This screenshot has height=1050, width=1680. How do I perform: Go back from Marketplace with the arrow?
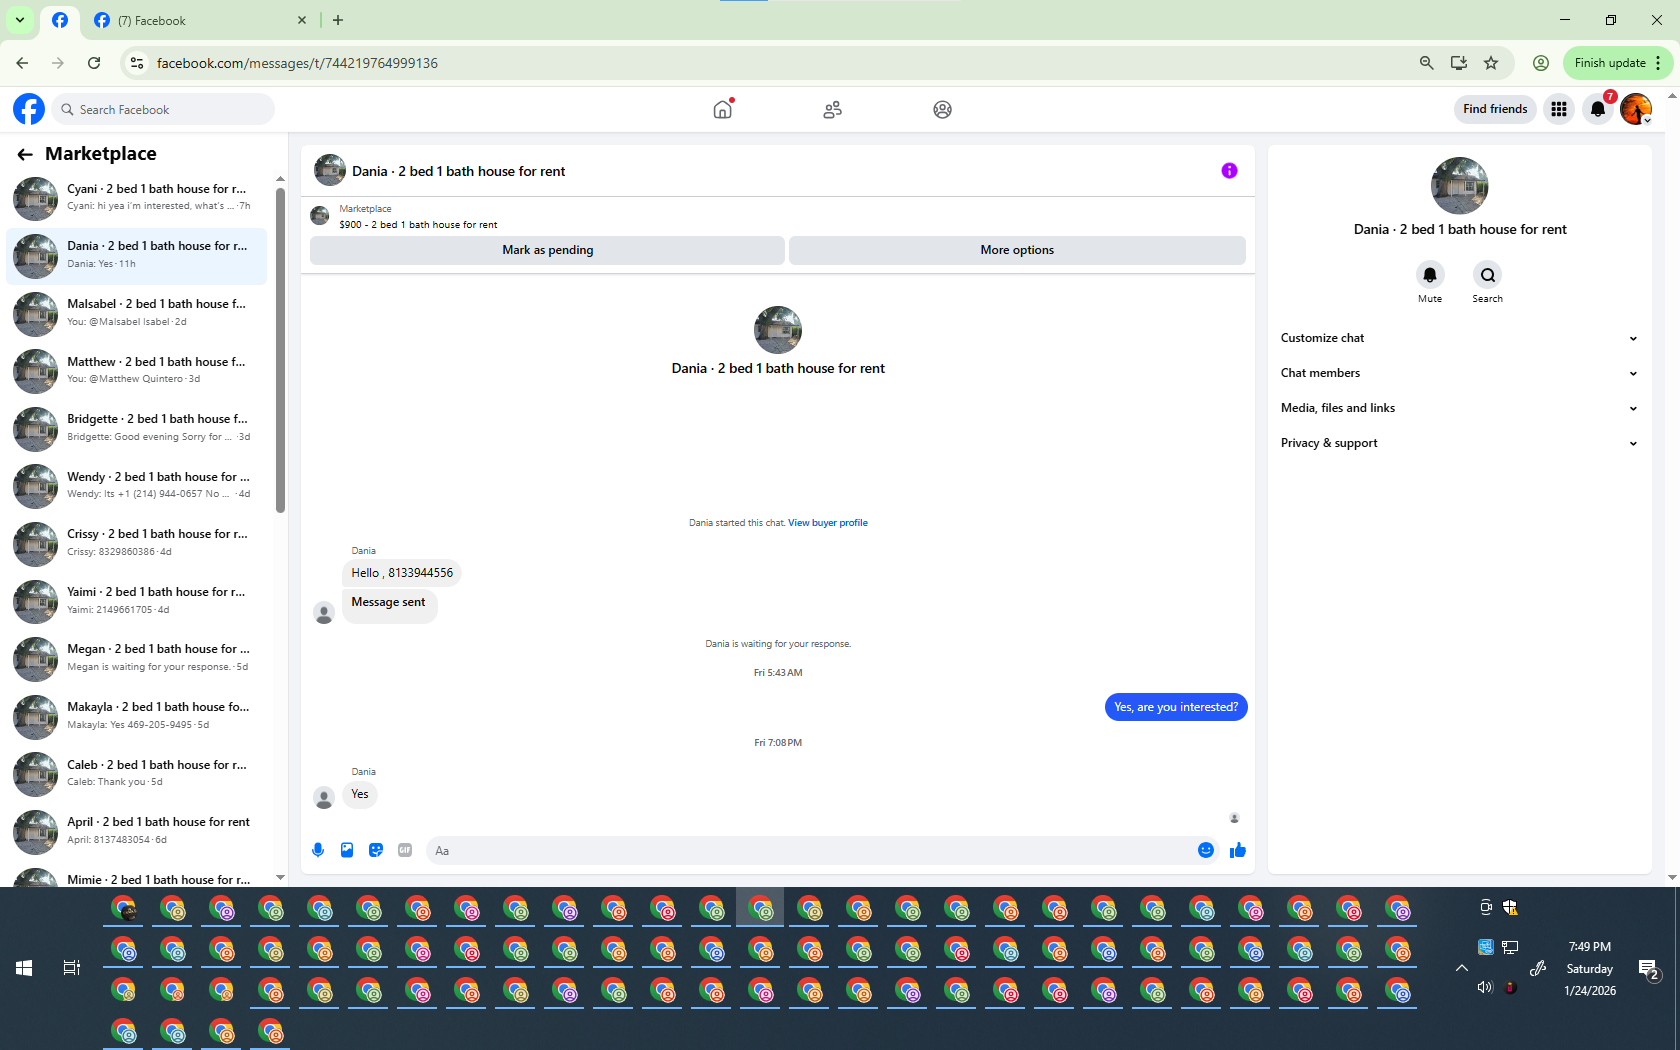coord(25,154)
